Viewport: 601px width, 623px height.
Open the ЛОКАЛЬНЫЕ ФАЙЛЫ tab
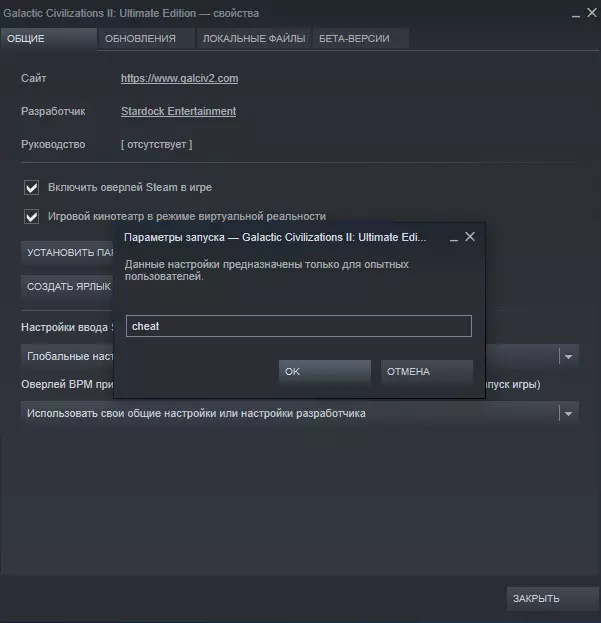pyautogui.click(x=254, y=39)
